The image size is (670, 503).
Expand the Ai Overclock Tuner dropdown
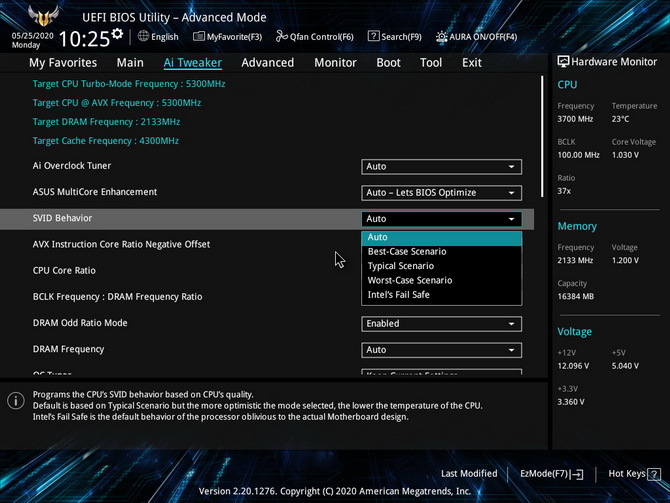tap(441, 167)
